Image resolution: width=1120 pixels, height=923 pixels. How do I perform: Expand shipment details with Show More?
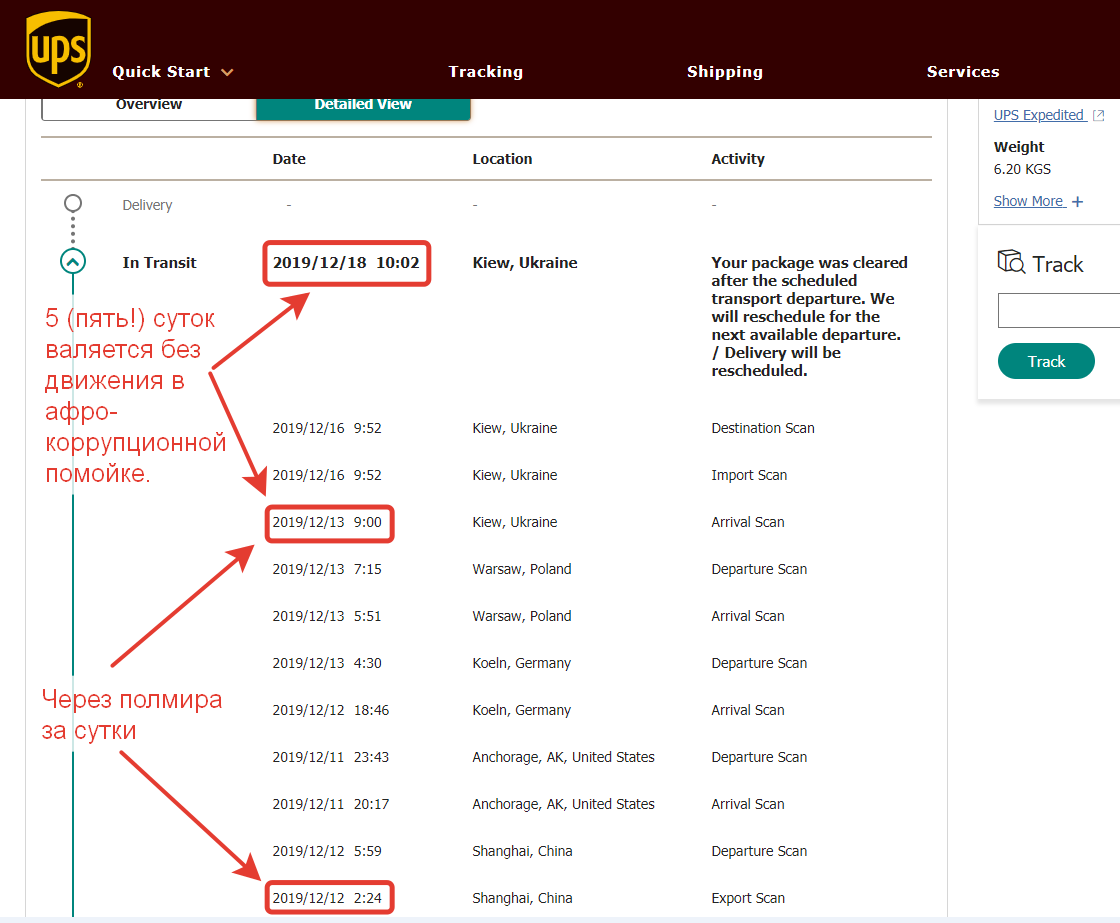click(x=1029, y=201)
